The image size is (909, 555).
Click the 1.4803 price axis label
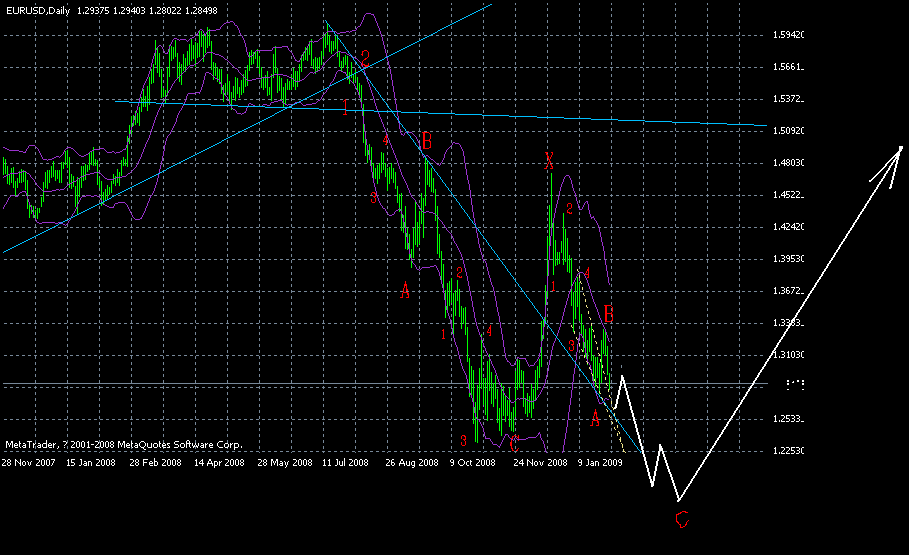pos(788,162)
